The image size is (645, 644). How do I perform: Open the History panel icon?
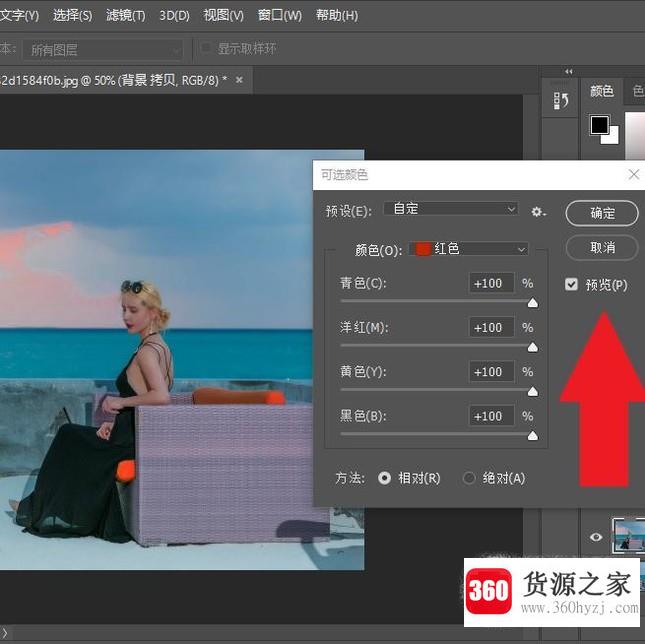tap(560, 101)
